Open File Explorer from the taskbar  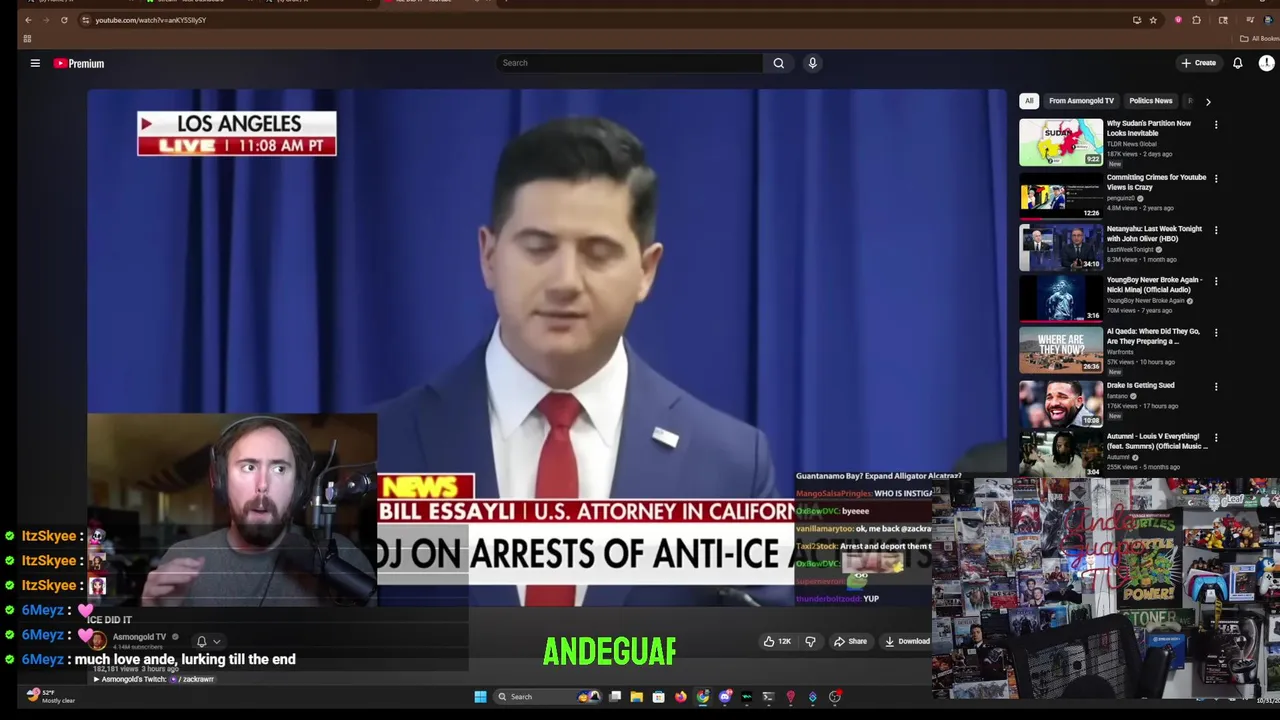[636, 697]
